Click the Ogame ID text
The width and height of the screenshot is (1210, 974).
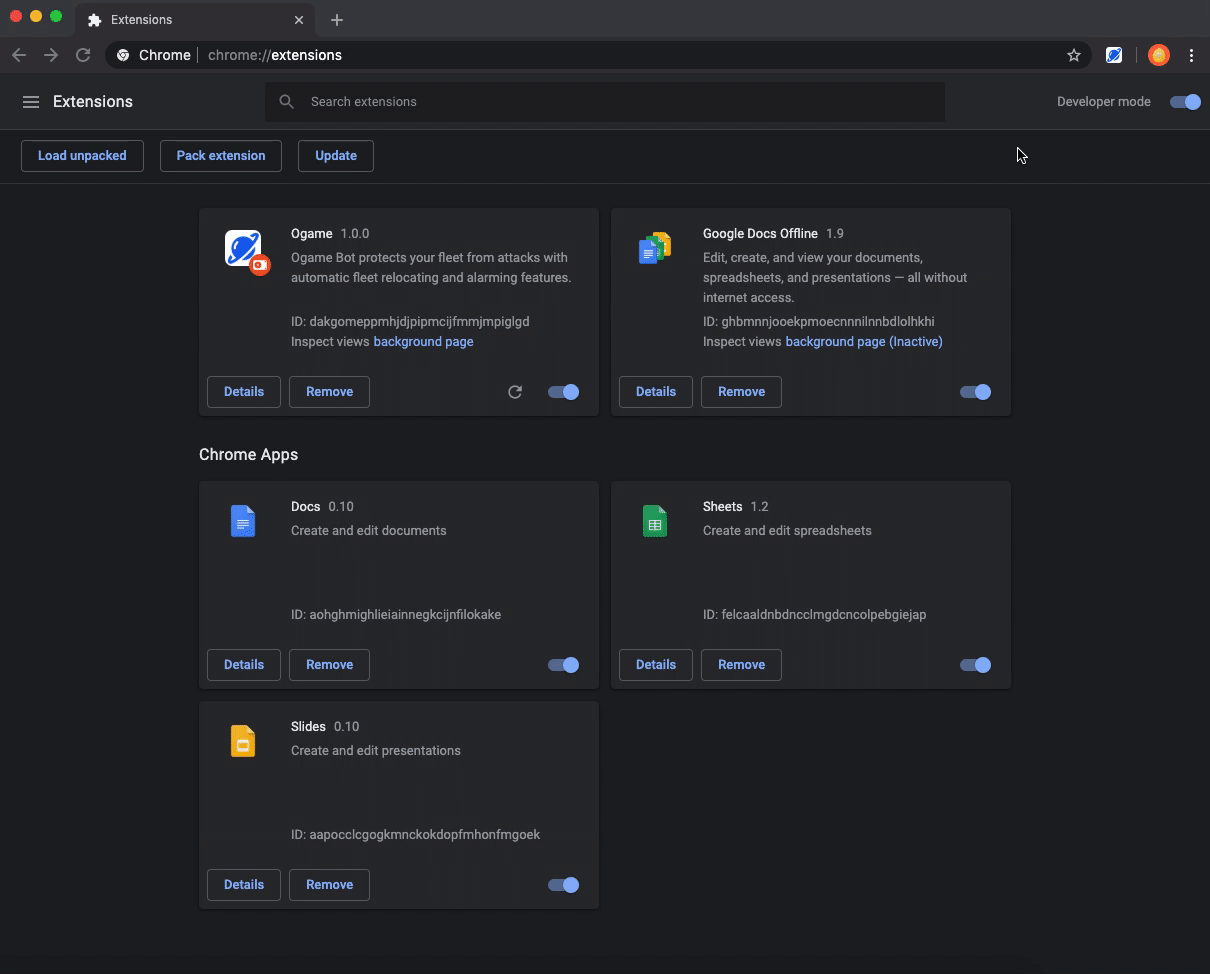[x=410, y=322]
